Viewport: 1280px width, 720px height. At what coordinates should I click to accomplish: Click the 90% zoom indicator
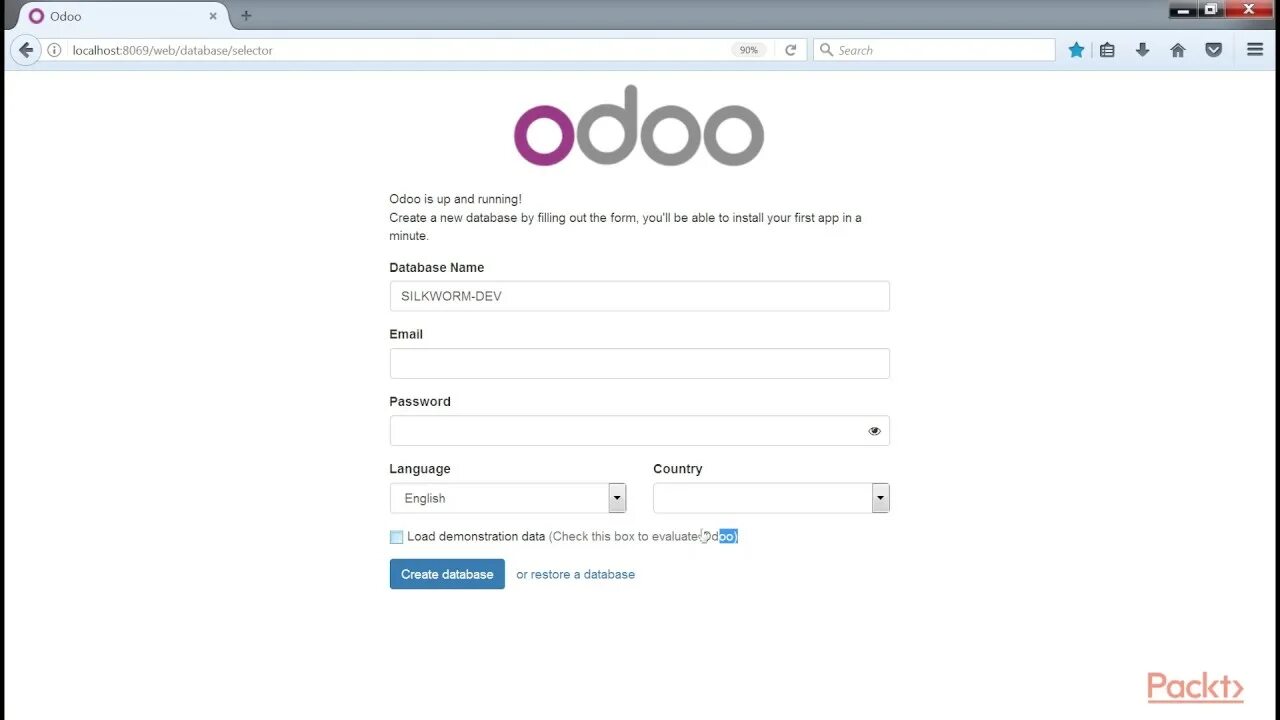pyautogui.click(x=749, y=50)
